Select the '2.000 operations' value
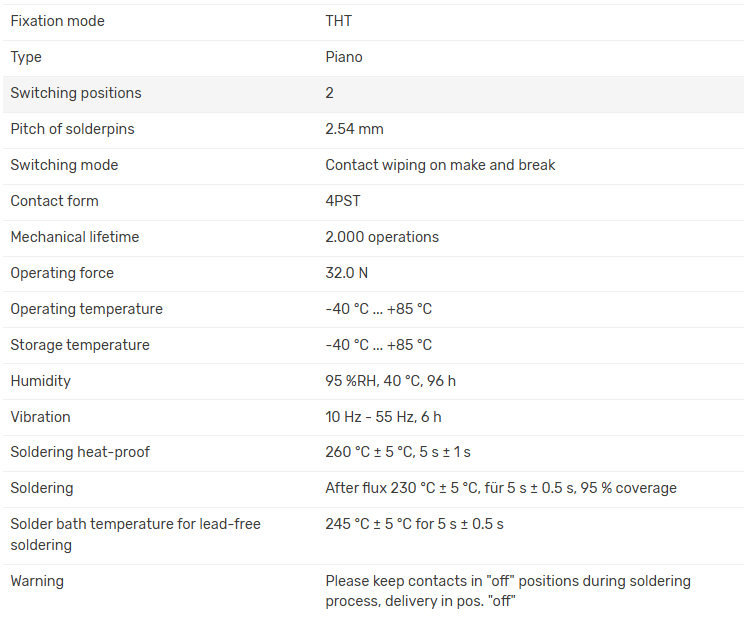Screen dimensions: 744x631 click(x=382, y=237)
